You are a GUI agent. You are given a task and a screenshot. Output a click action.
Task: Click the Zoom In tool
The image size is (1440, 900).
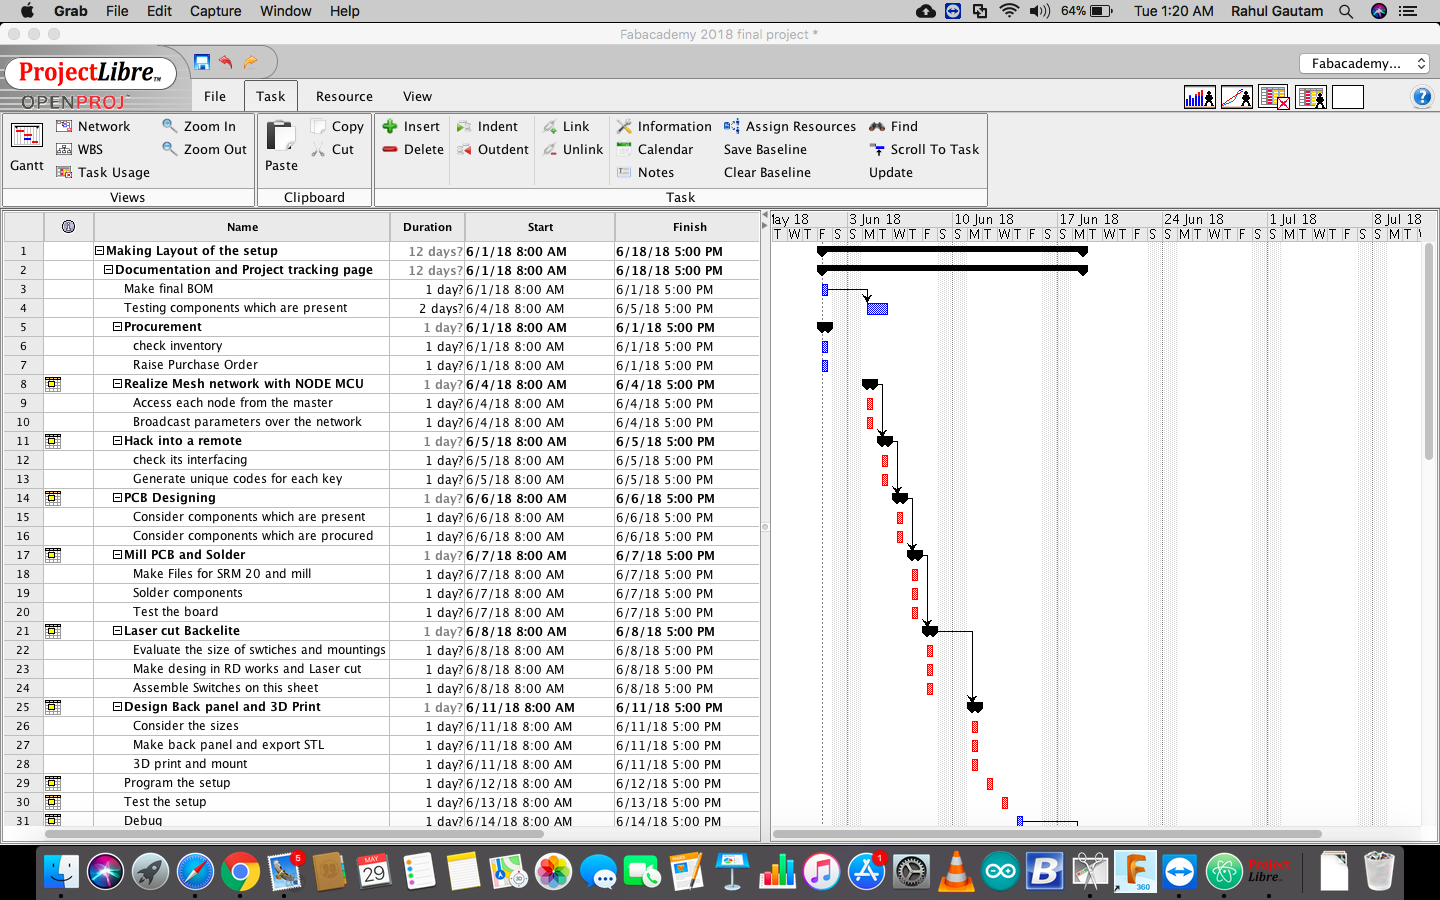[x=199, y=127]
